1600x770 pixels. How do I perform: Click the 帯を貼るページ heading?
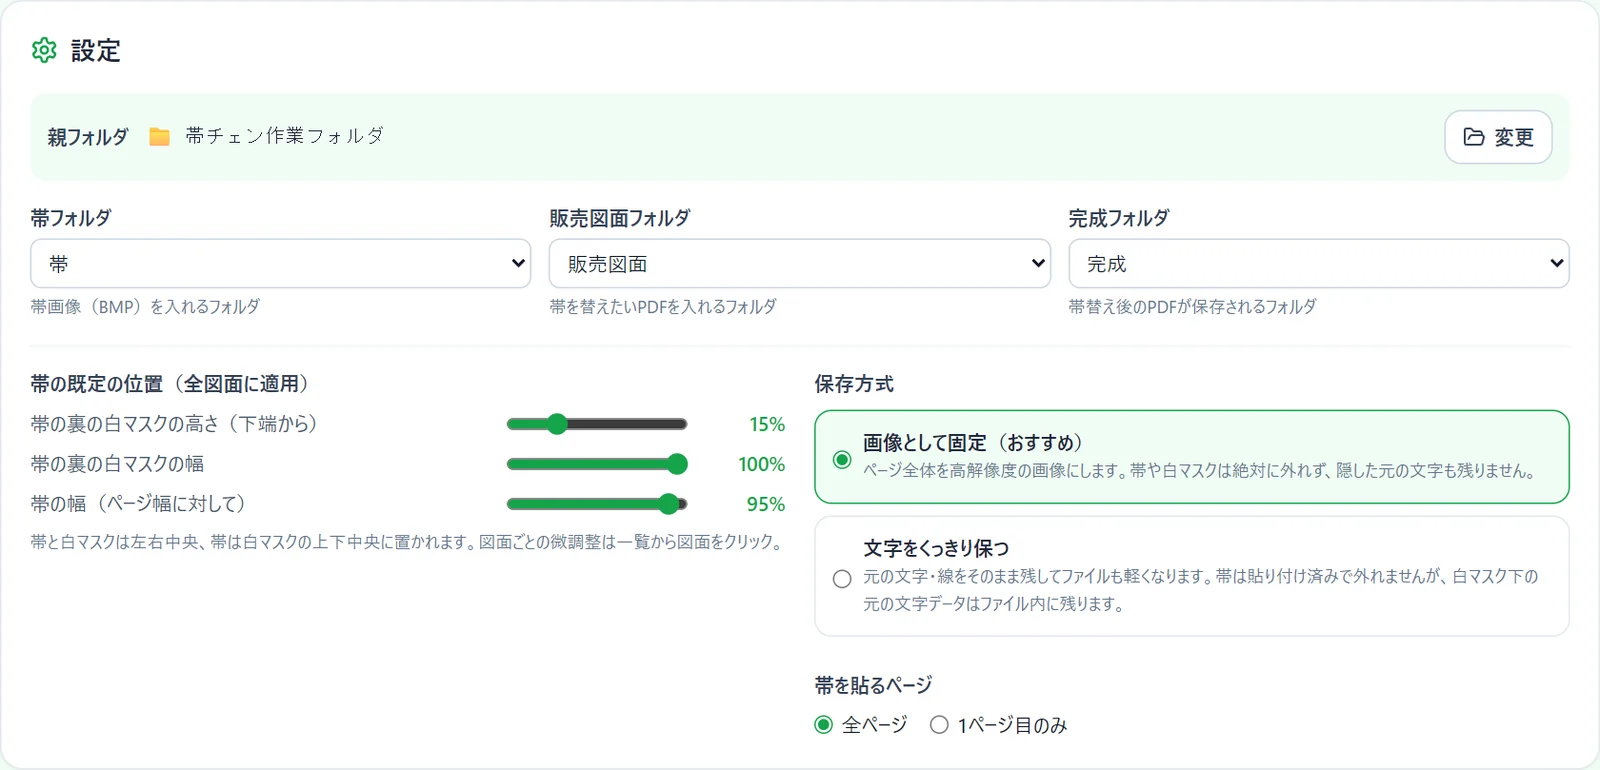(873, 685)
